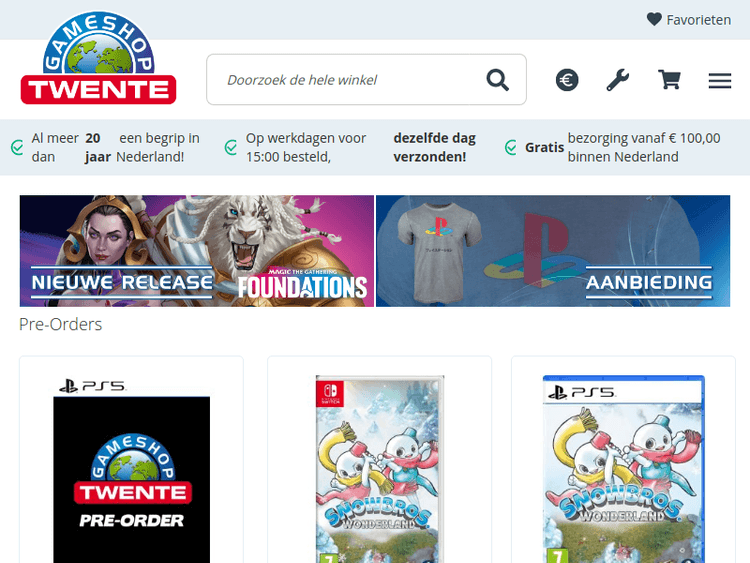Open the euro currency selector icon
The image size is (750, 563).
567,80
